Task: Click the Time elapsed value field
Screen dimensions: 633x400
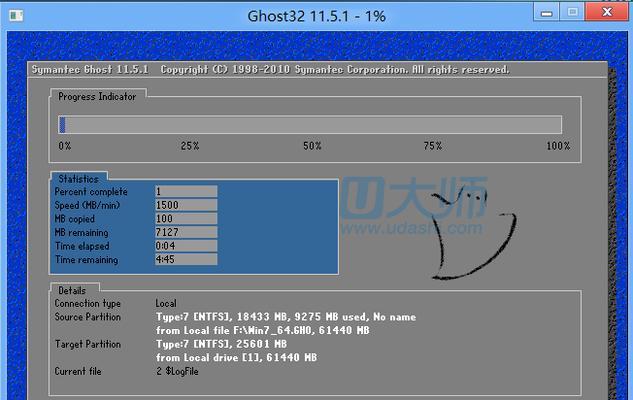Action: (x=186, y=246)
